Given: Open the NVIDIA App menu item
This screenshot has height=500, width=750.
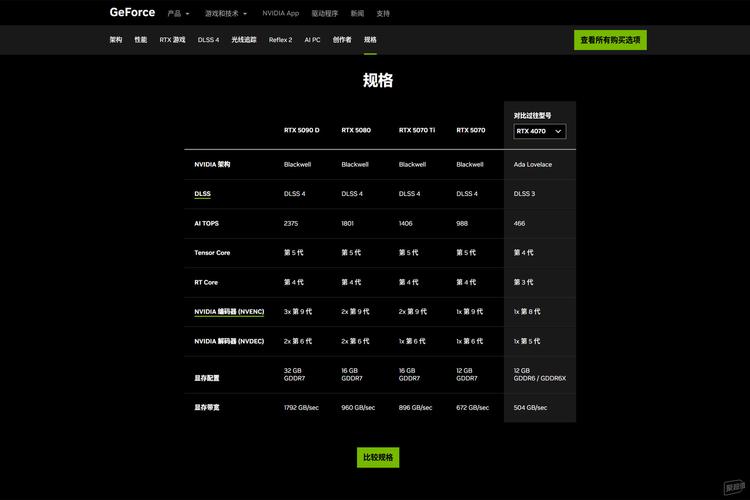Looking at the screenshot, I should coord(280,14).
